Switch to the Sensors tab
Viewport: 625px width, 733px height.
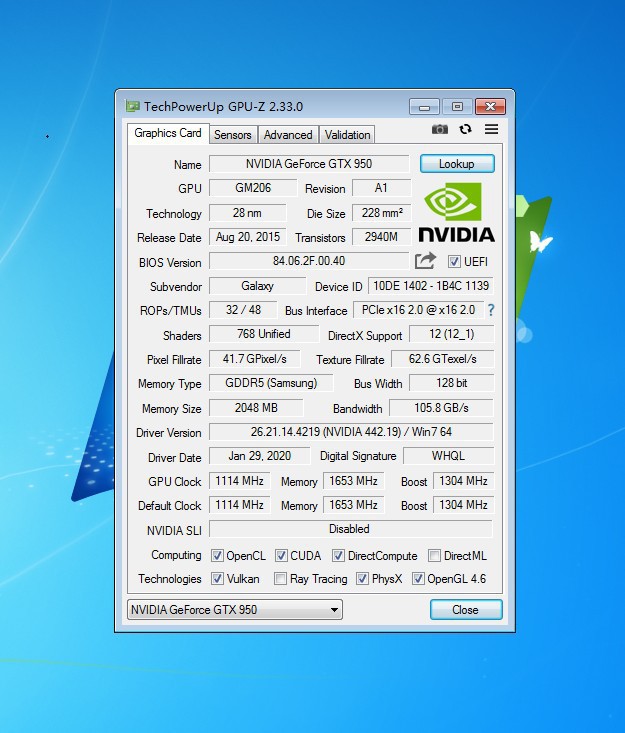233,135
